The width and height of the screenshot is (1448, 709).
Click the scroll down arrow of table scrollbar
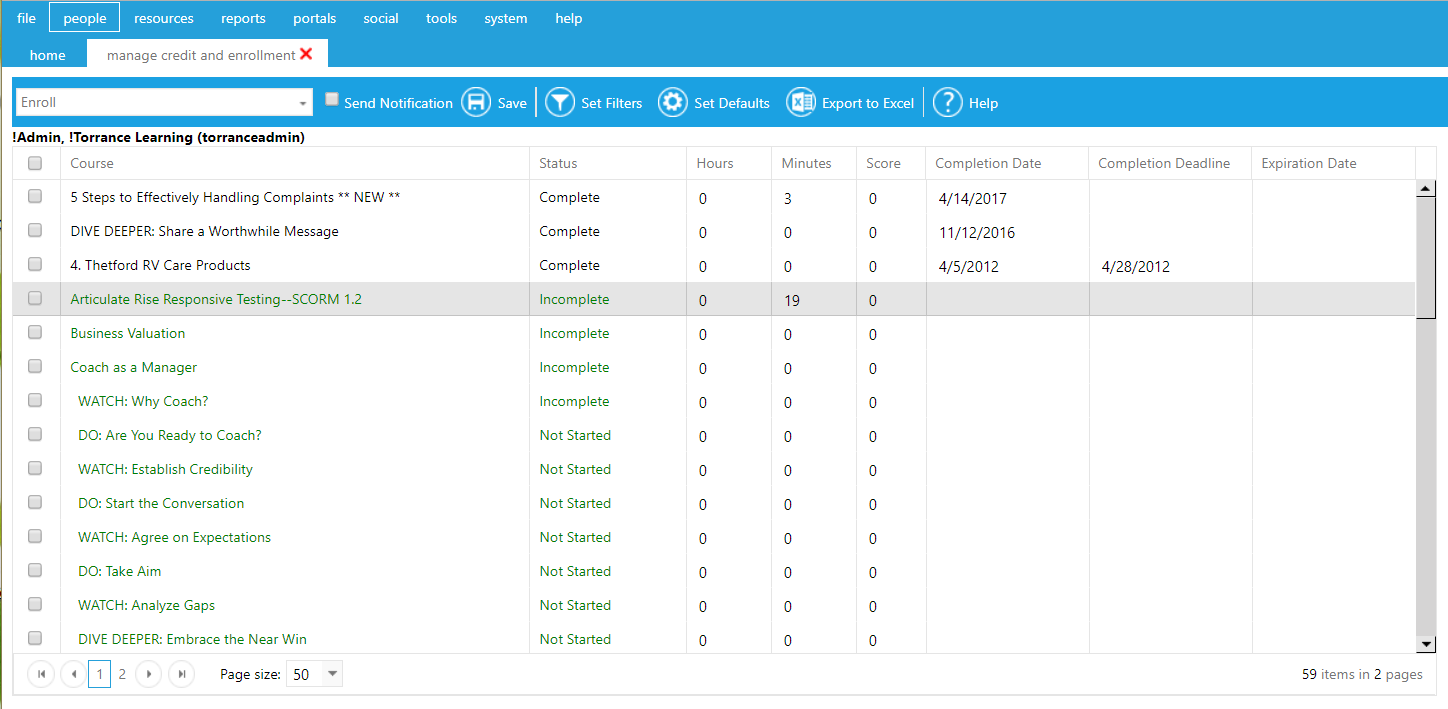coord(1426,645)
